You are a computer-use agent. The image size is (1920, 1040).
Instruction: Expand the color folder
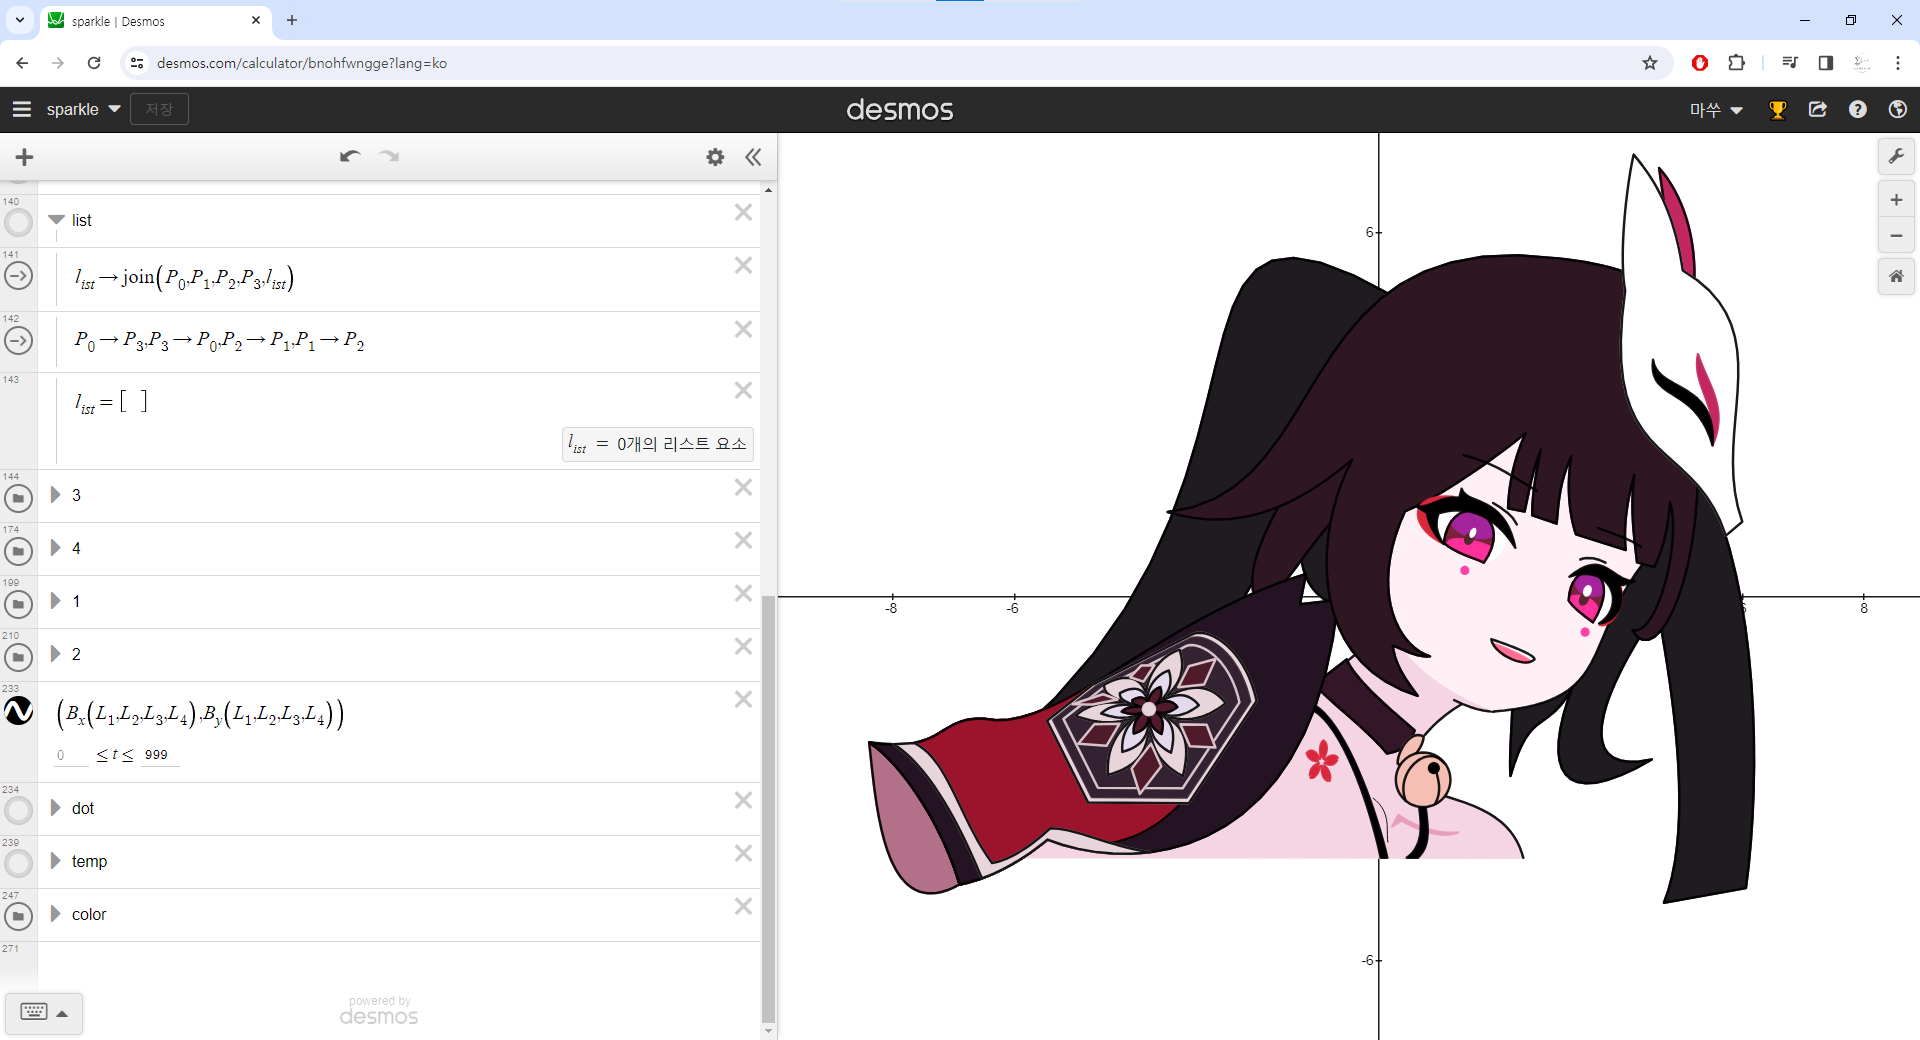coord(56,914)
